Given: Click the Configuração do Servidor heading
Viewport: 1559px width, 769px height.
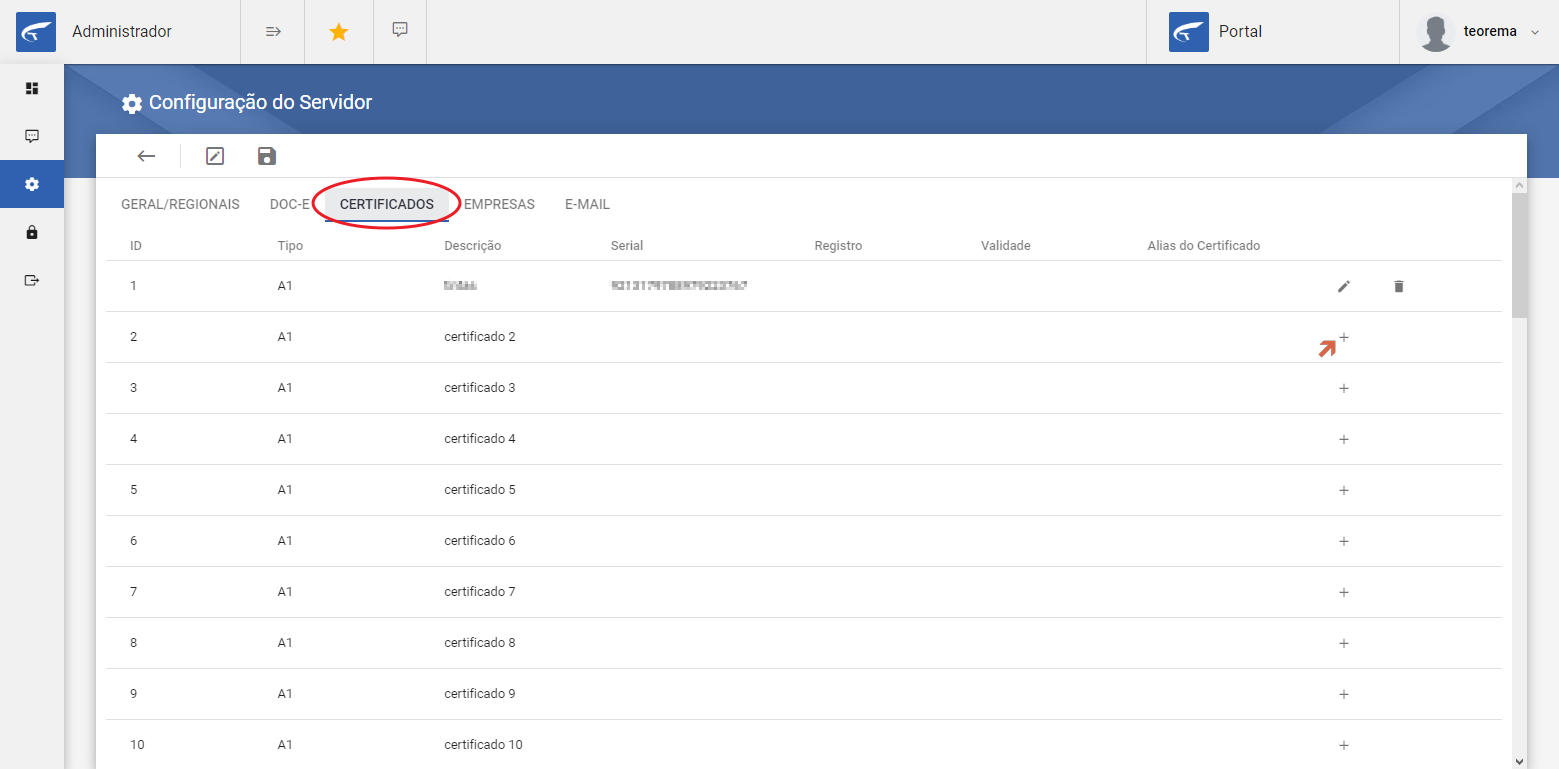Looking at the screenshot, I should [x=260, y=102].
